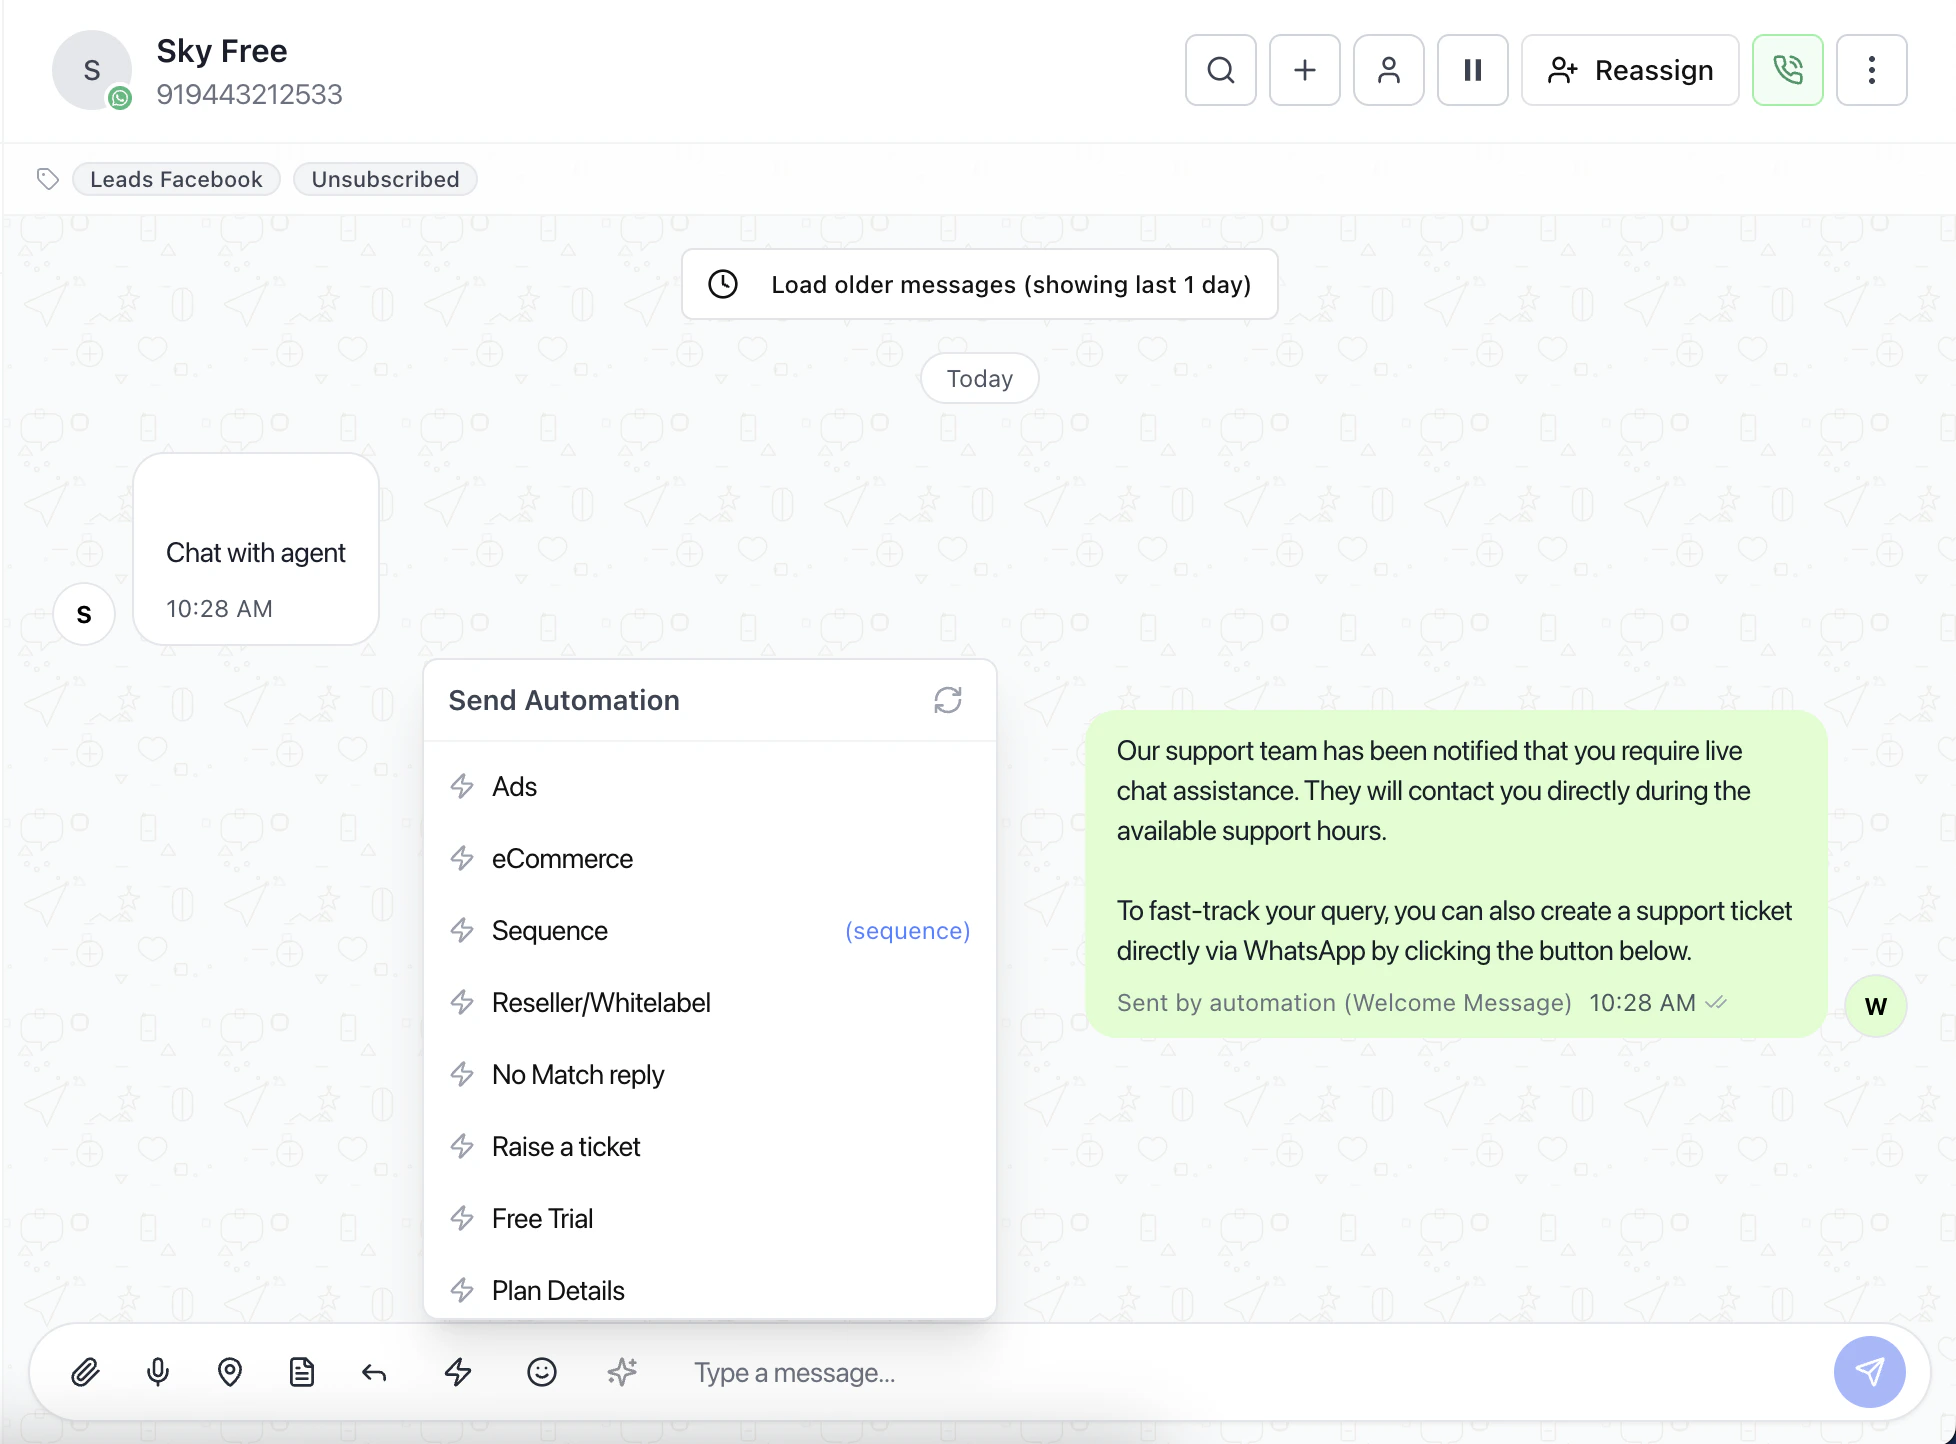The image size is (1956, 1444).
Task: Click the location pin icon
Action: (x=230, y=1372)
